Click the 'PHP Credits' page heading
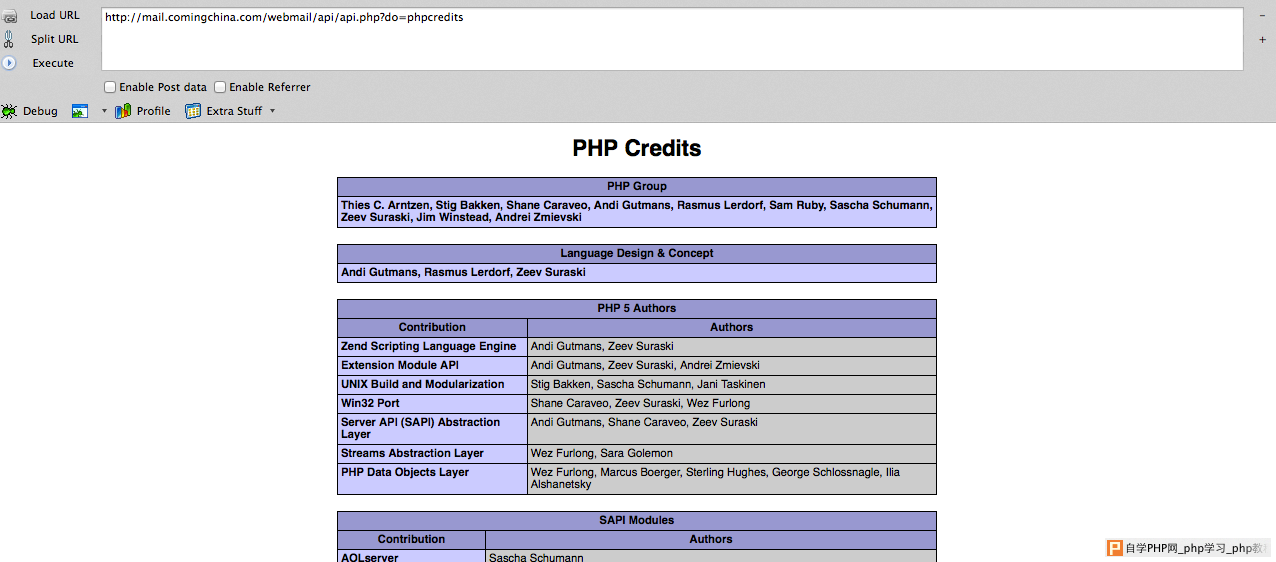The width and height of the screenshot is (1276, 562). click(637, 148)
